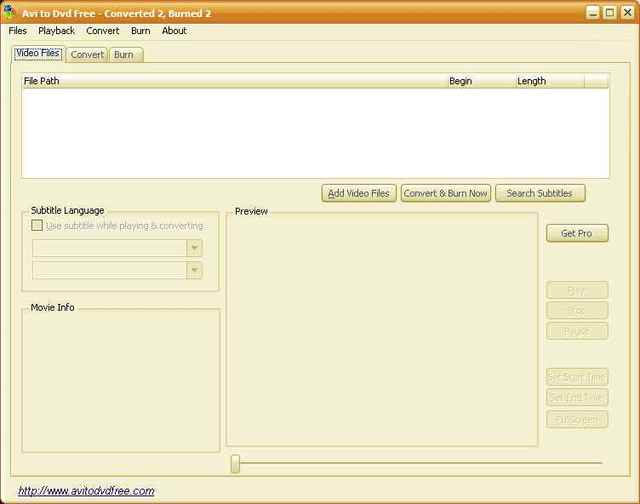The height and width of the screenshot is (504, 640).
Task: Click the Set End Time button
Action: (x=577, y=397)
